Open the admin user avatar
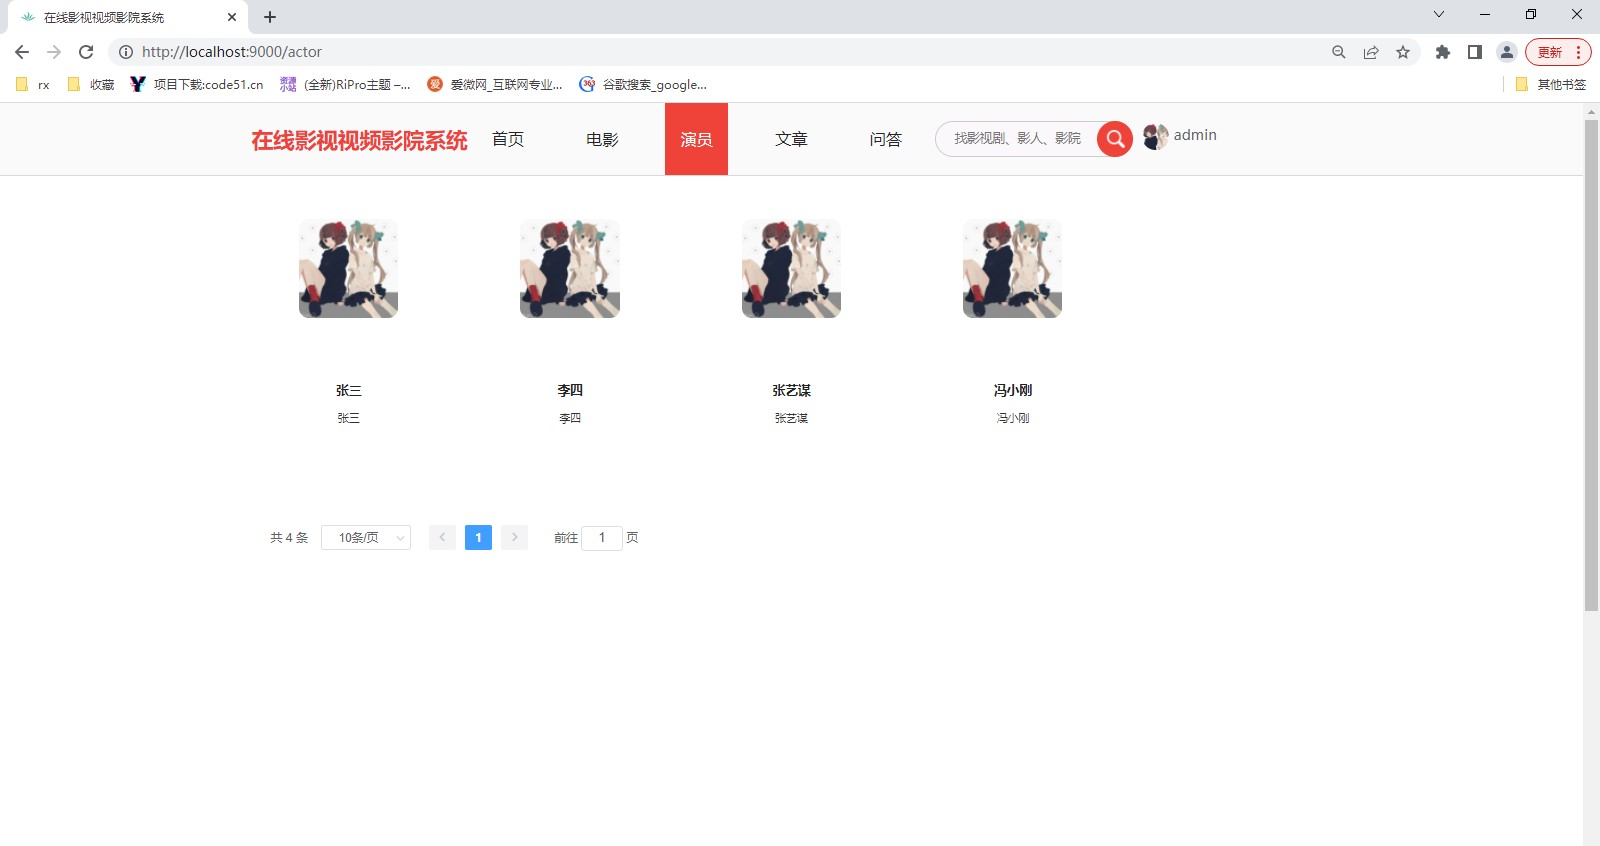Image resolution: width=1600 pixels, height=846 pixels. pyautogui.click(x=1156, y=137)
